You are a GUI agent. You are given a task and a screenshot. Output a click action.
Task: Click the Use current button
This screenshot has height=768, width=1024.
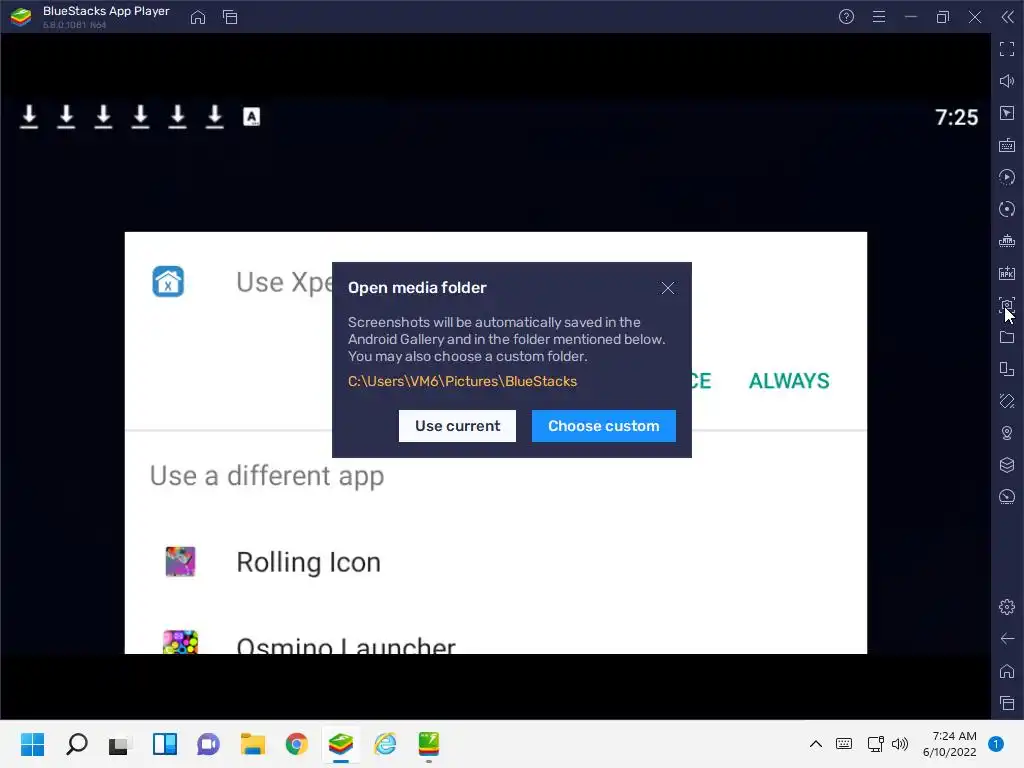coord(457,426)
